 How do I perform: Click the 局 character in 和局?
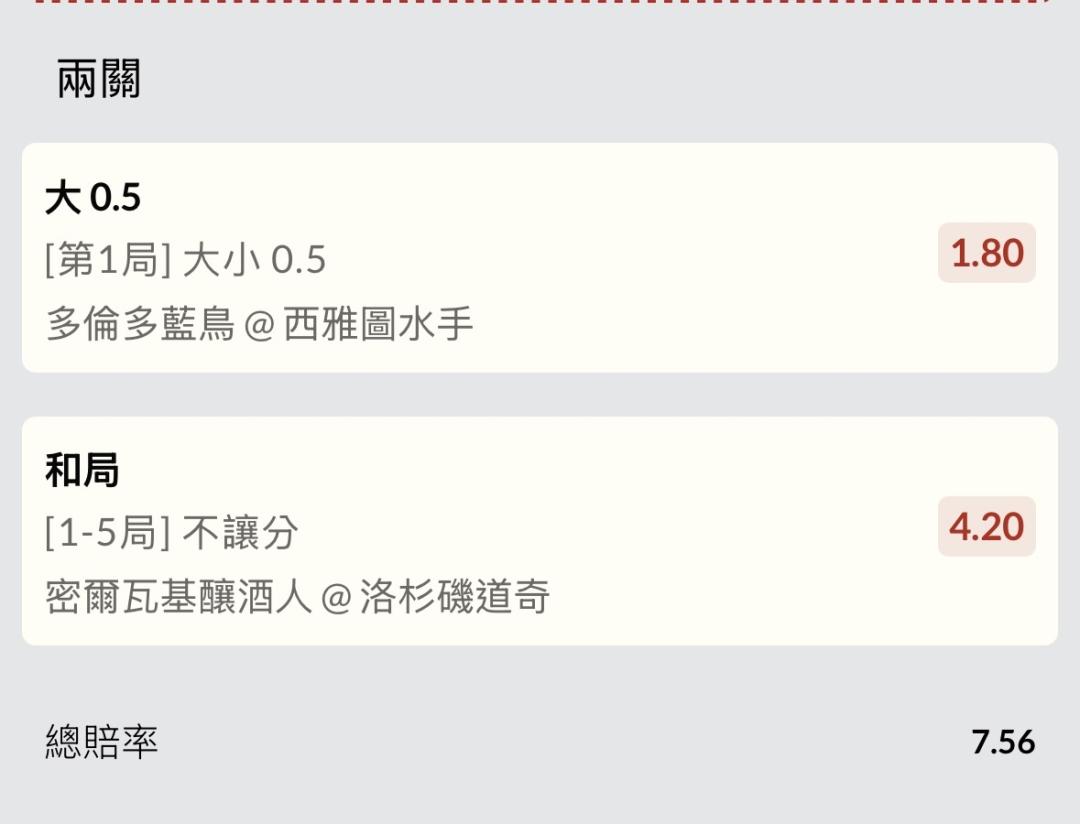click(101, 470)
